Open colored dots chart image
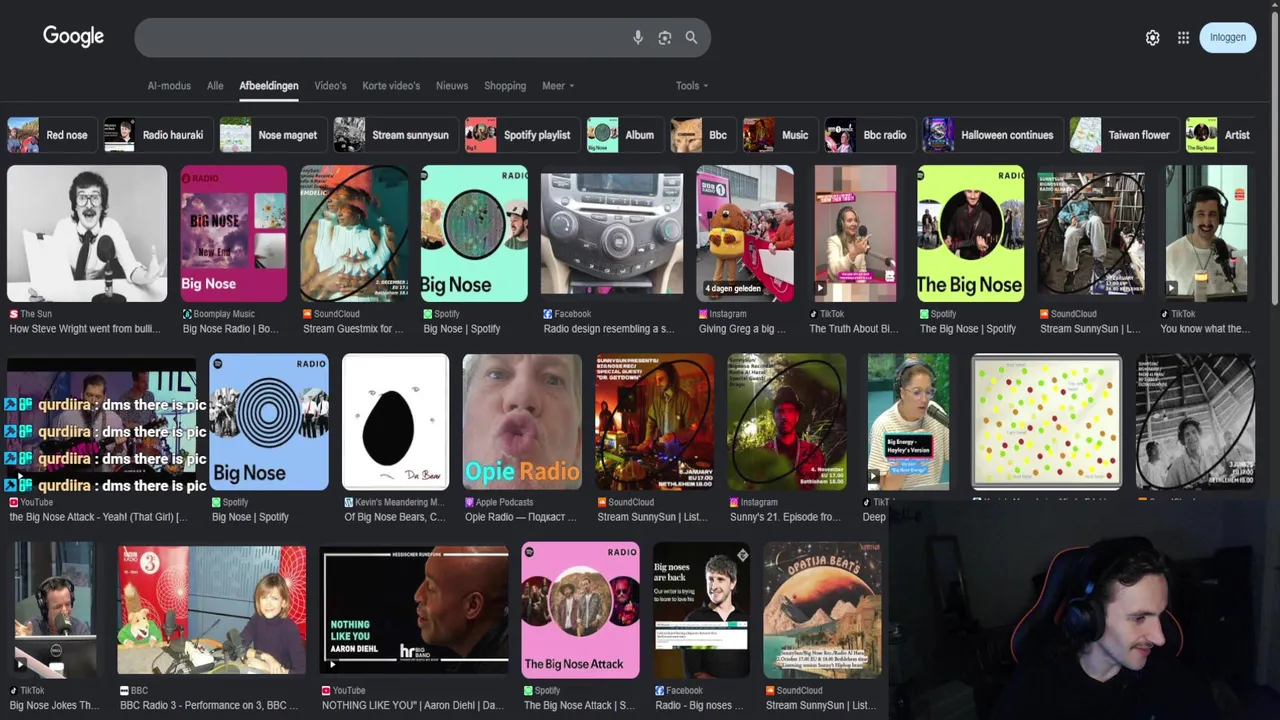The width and height of the screenshot is (1280, 720). 1046,421
